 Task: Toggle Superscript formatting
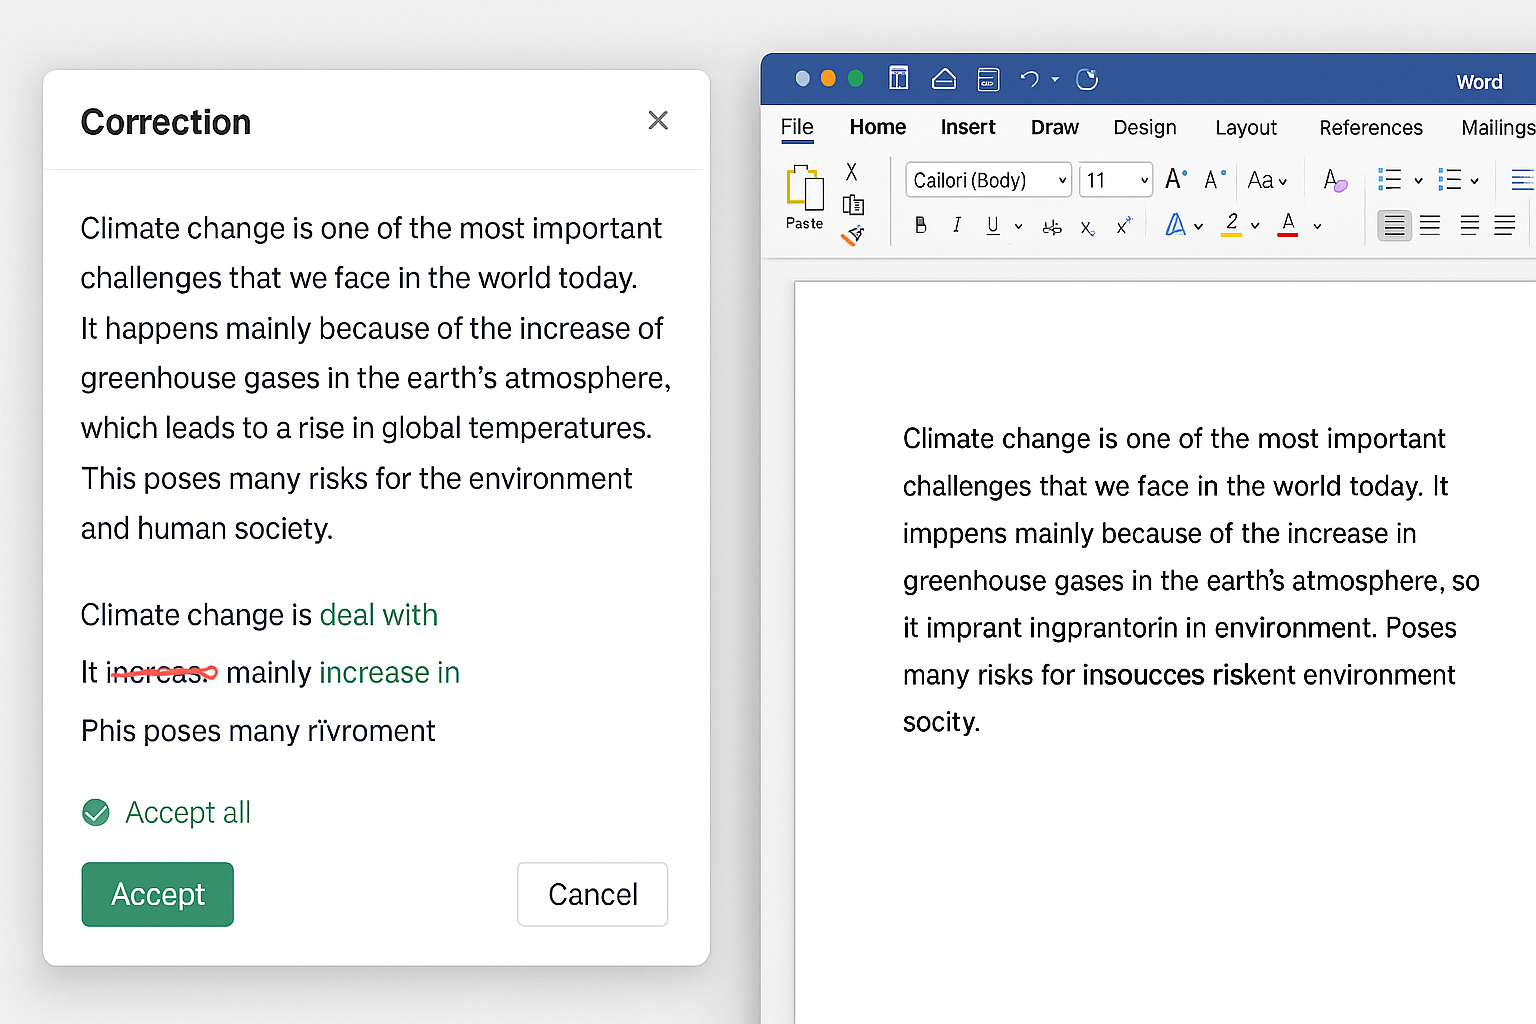(x=1123, y=226)
